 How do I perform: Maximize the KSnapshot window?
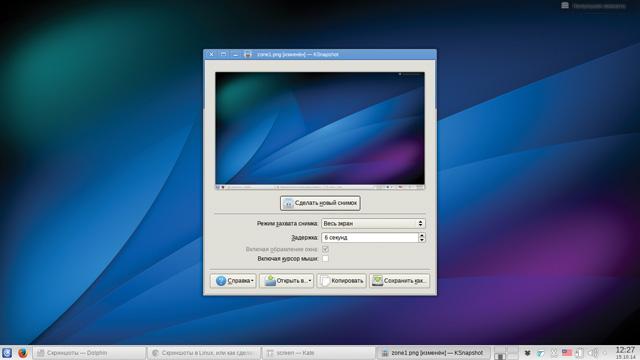(223, 54)
